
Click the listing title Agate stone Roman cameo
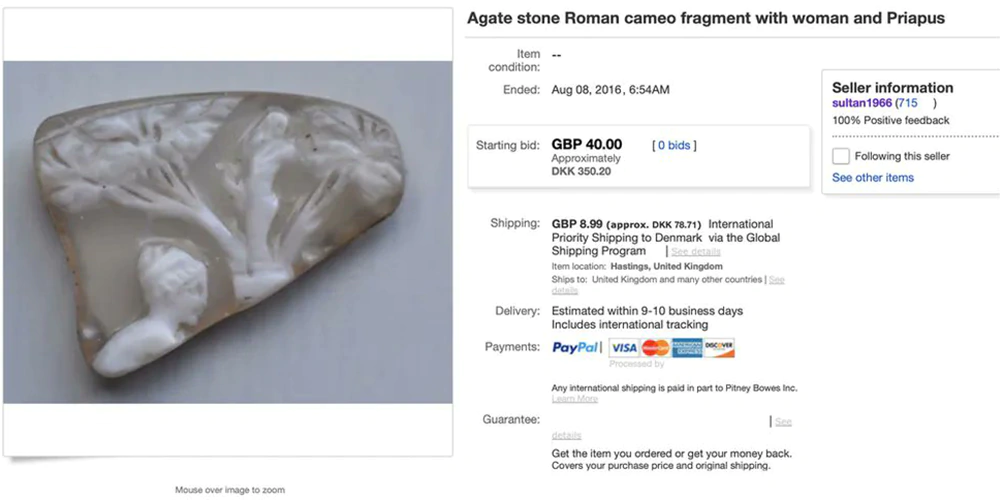click(x=706, y=18)
